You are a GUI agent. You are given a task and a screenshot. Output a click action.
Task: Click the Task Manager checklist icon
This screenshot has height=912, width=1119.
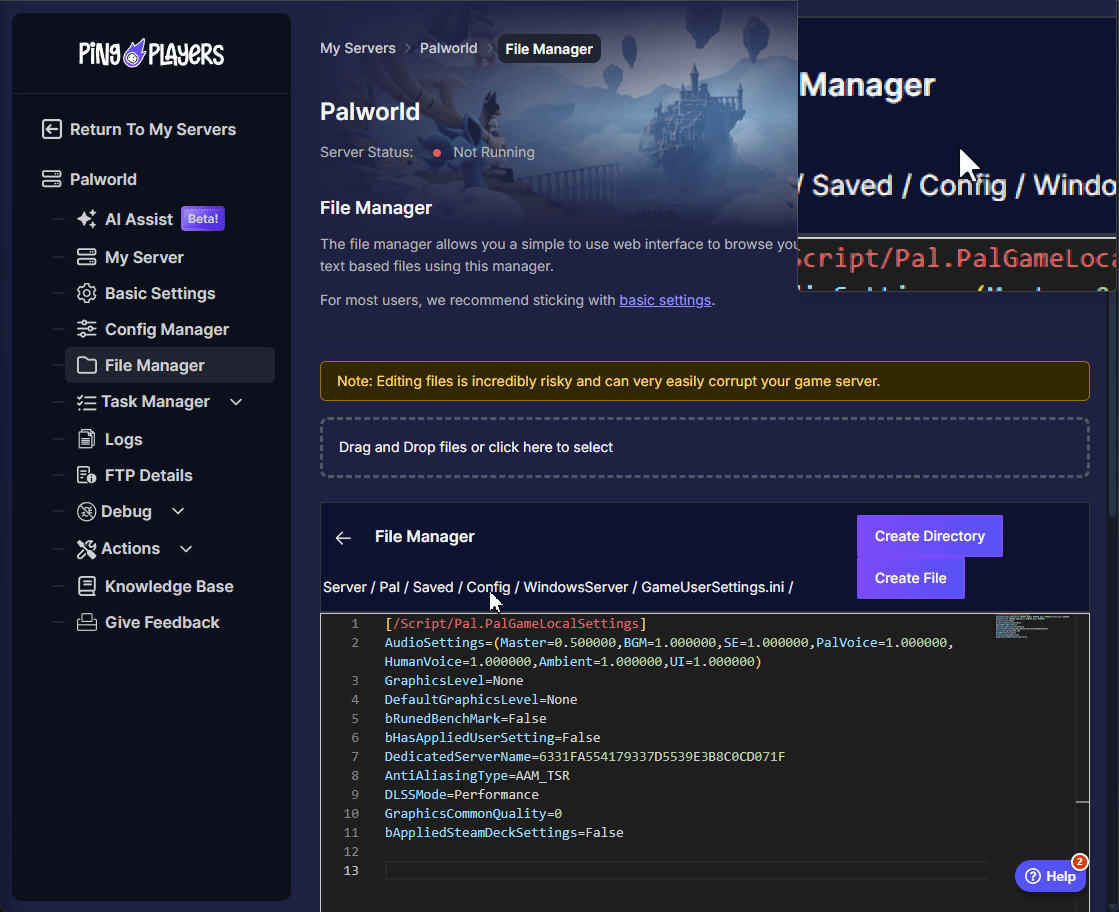[x=86, y=402]
